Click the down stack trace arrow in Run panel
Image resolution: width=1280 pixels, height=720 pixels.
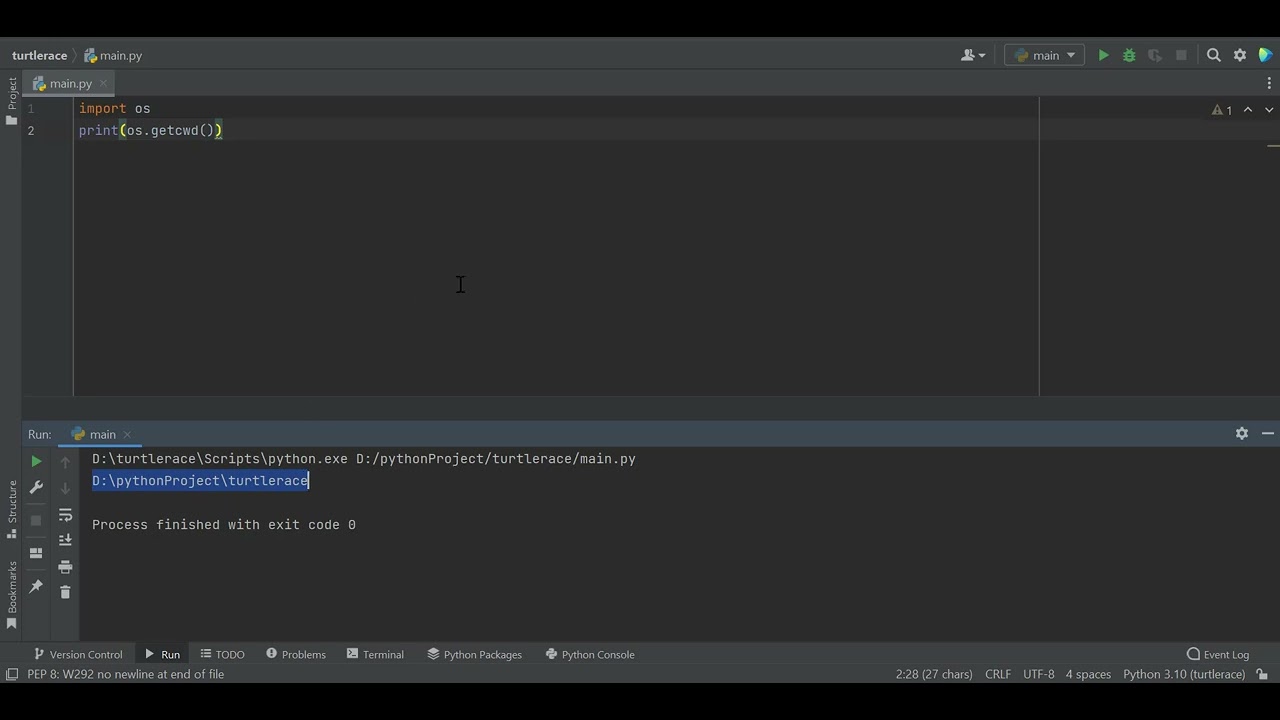click(65, 488)
